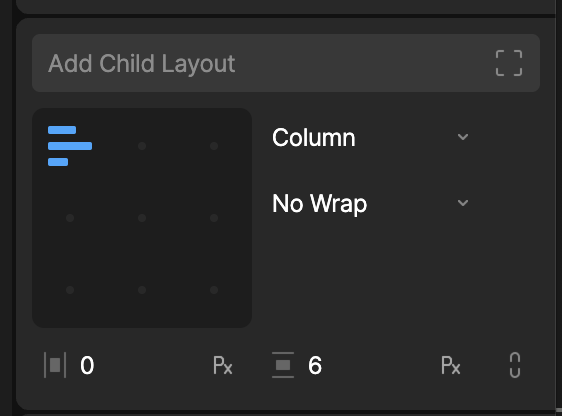Set alignment to middle left dot
Image resolution: width=562 pixels, height=416 pixels.
click(70, 218)
